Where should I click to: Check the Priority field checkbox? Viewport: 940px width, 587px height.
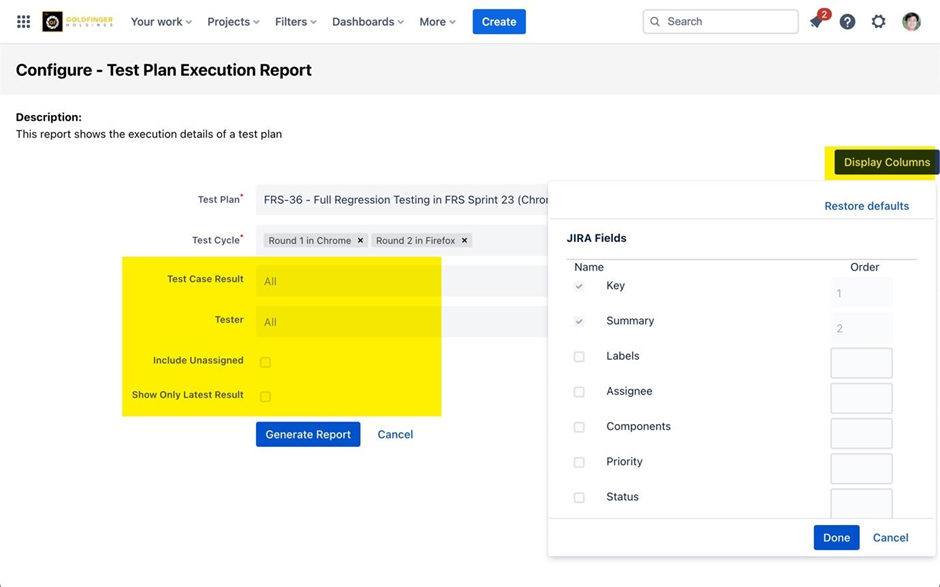(579, 462)
